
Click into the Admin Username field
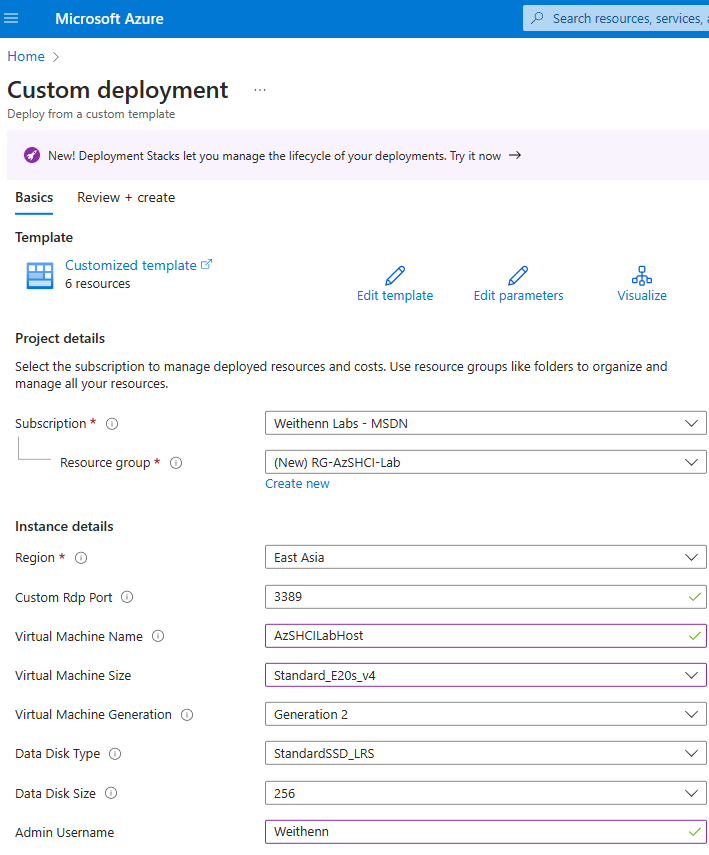point(485,832)
